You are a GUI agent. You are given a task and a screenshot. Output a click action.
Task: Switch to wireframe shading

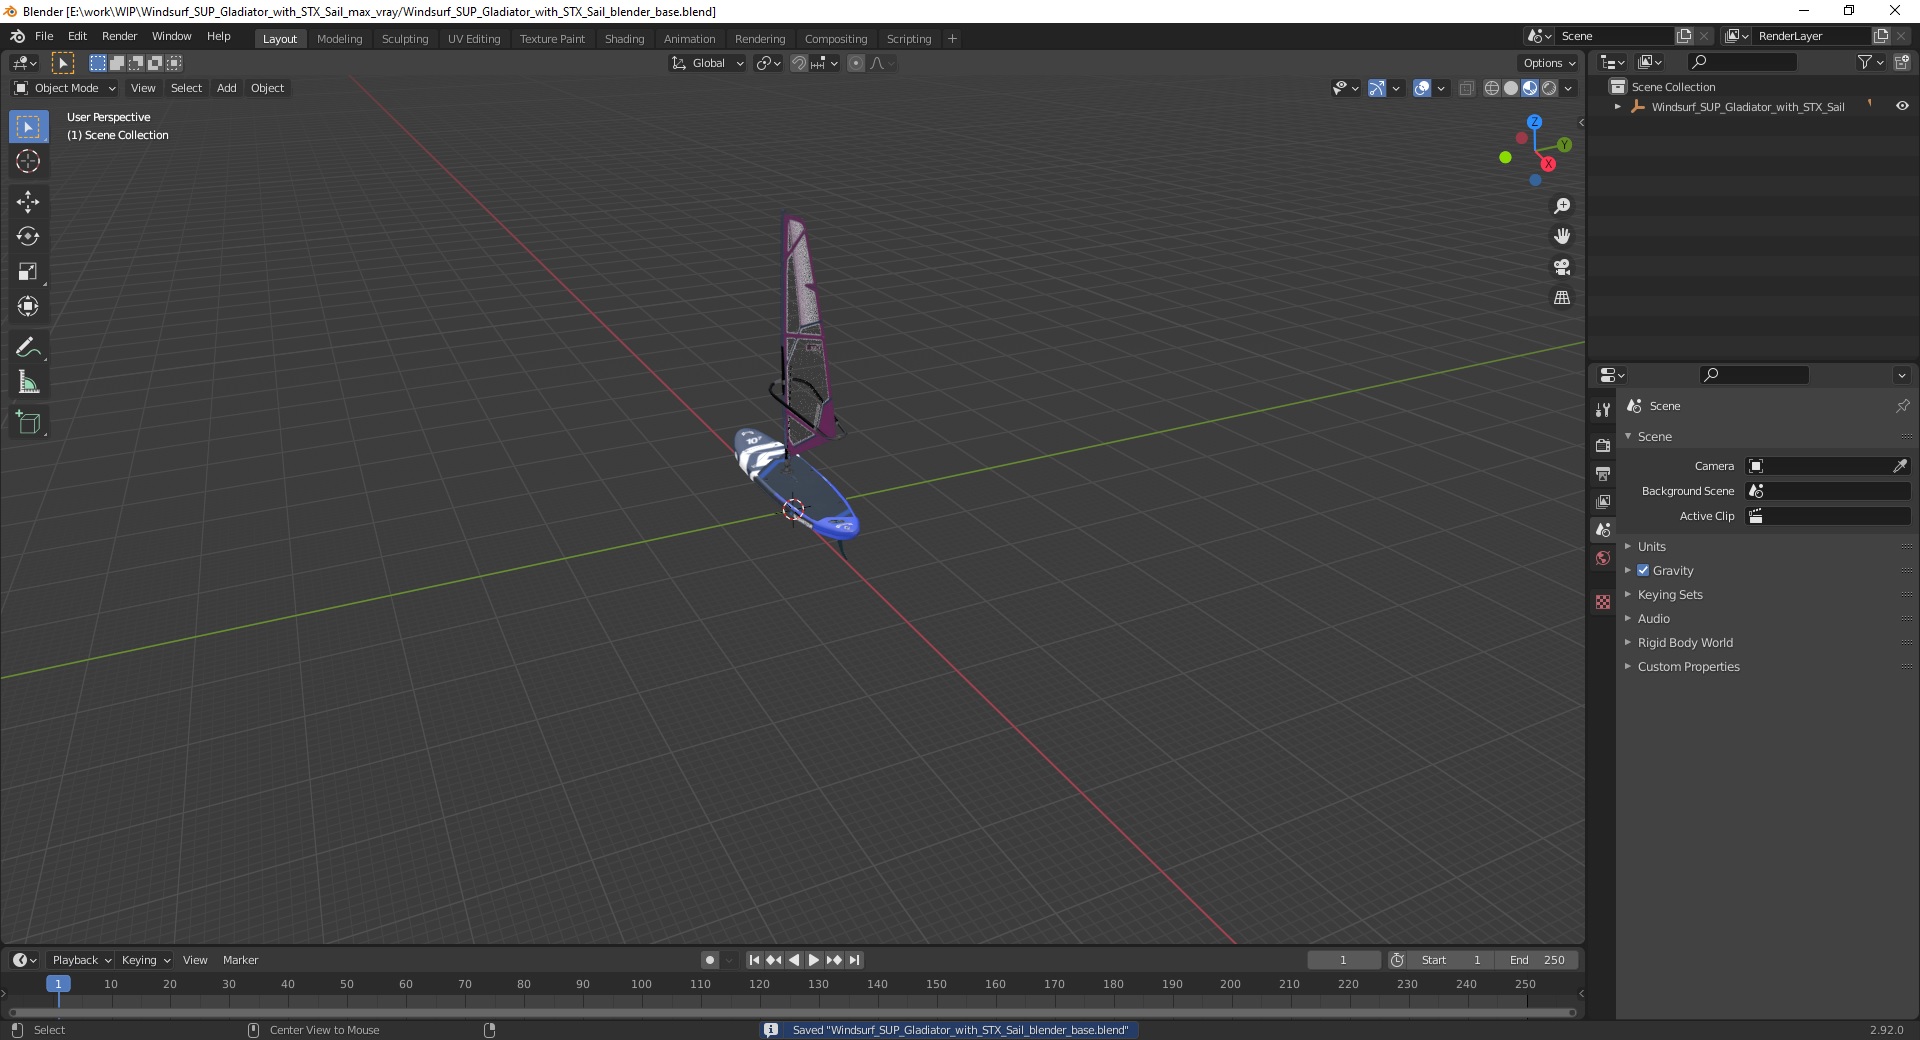(1492, 89)
